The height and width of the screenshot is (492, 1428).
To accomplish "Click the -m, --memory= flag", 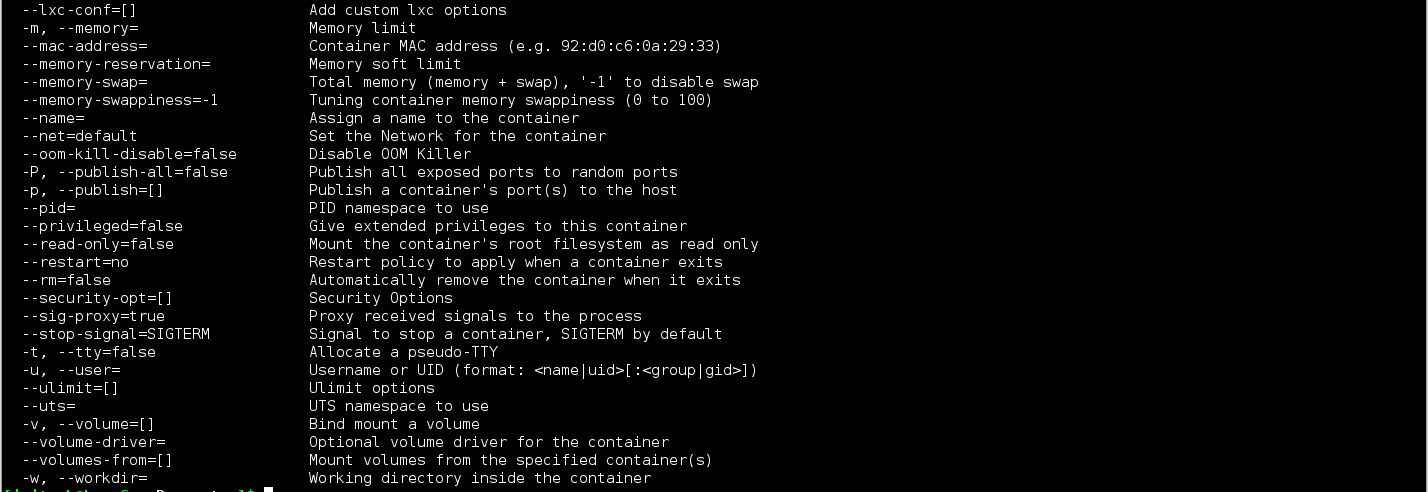I will pos(79,28).
